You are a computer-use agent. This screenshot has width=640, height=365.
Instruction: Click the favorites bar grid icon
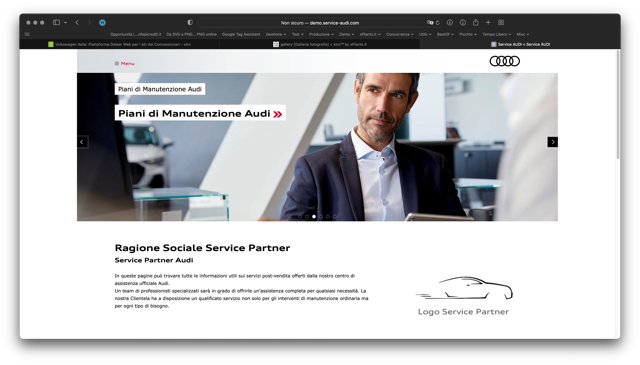(x=27, y=34)
